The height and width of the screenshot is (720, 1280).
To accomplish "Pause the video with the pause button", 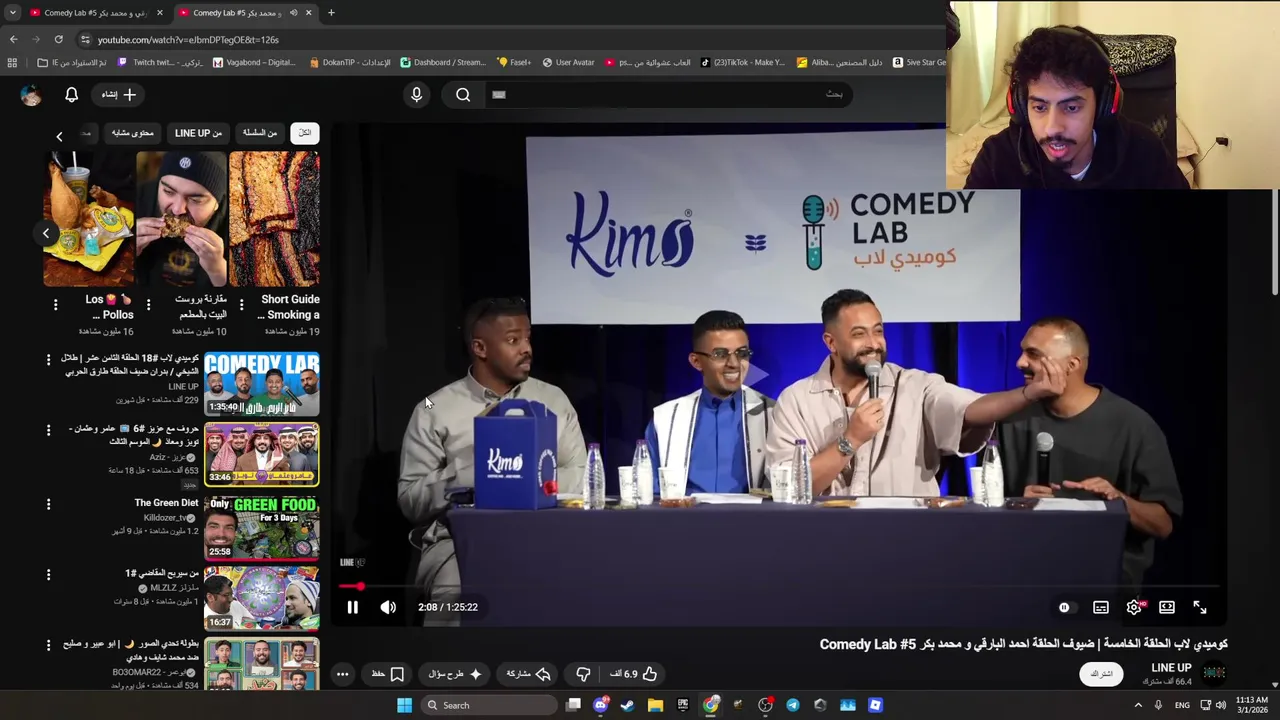I will coord(352,607).
